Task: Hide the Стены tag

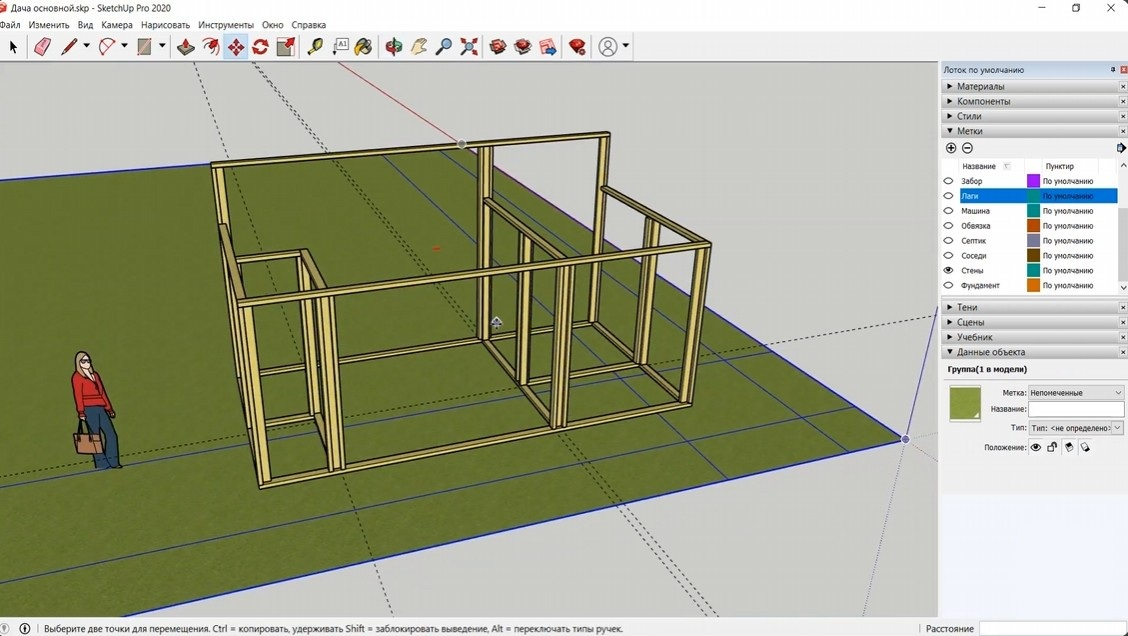Action: click(x=948, y=271)
